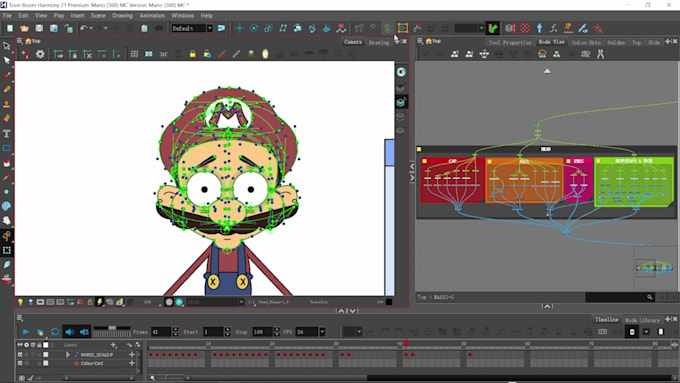Click the Top home breadcrumb in Node View
This screenshot has width=680, height=383.
coord(433,41)
